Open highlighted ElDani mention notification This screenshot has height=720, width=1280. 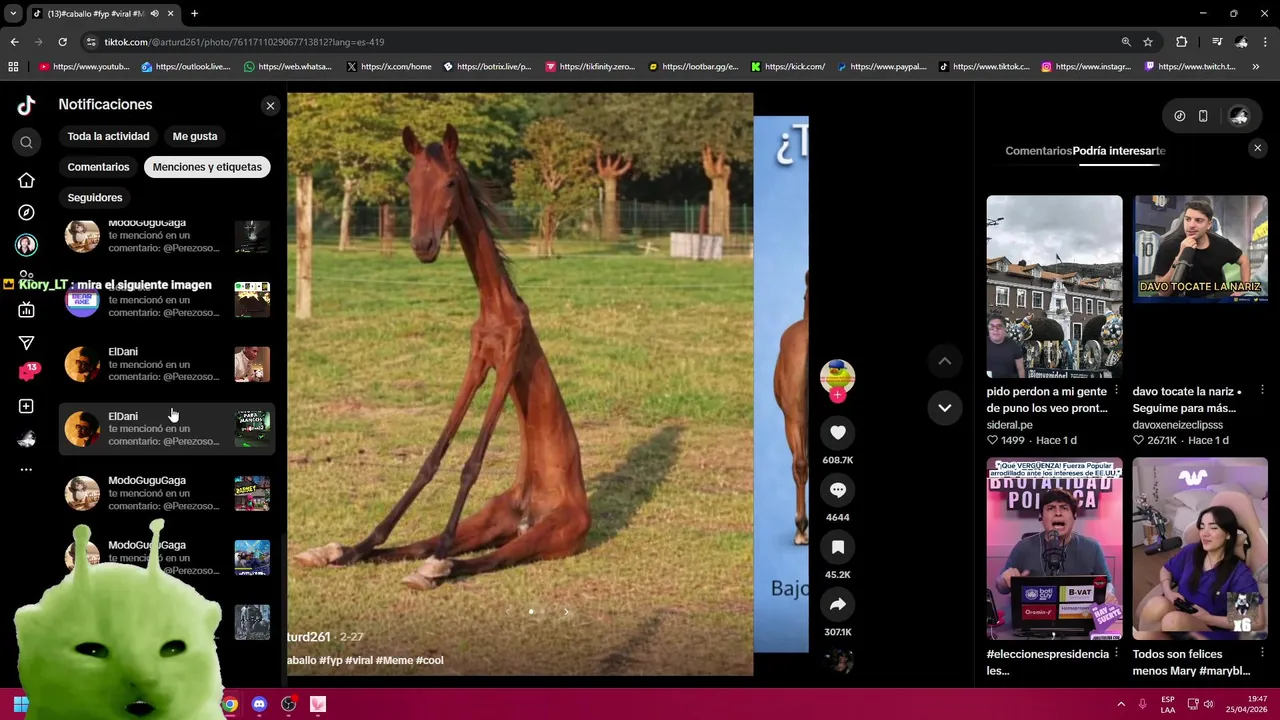166,429
